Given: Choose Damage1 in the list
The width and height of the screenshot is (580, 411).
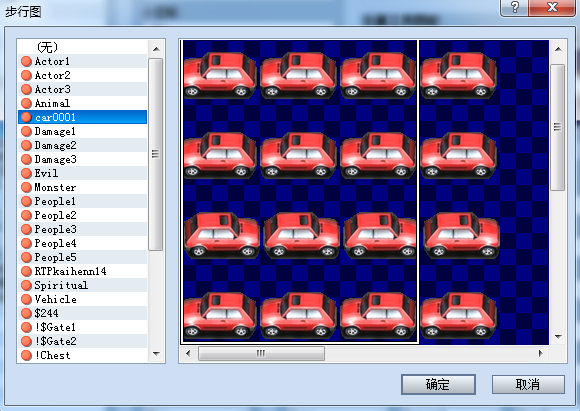Looking at the screenshot, I should [82, 131].
